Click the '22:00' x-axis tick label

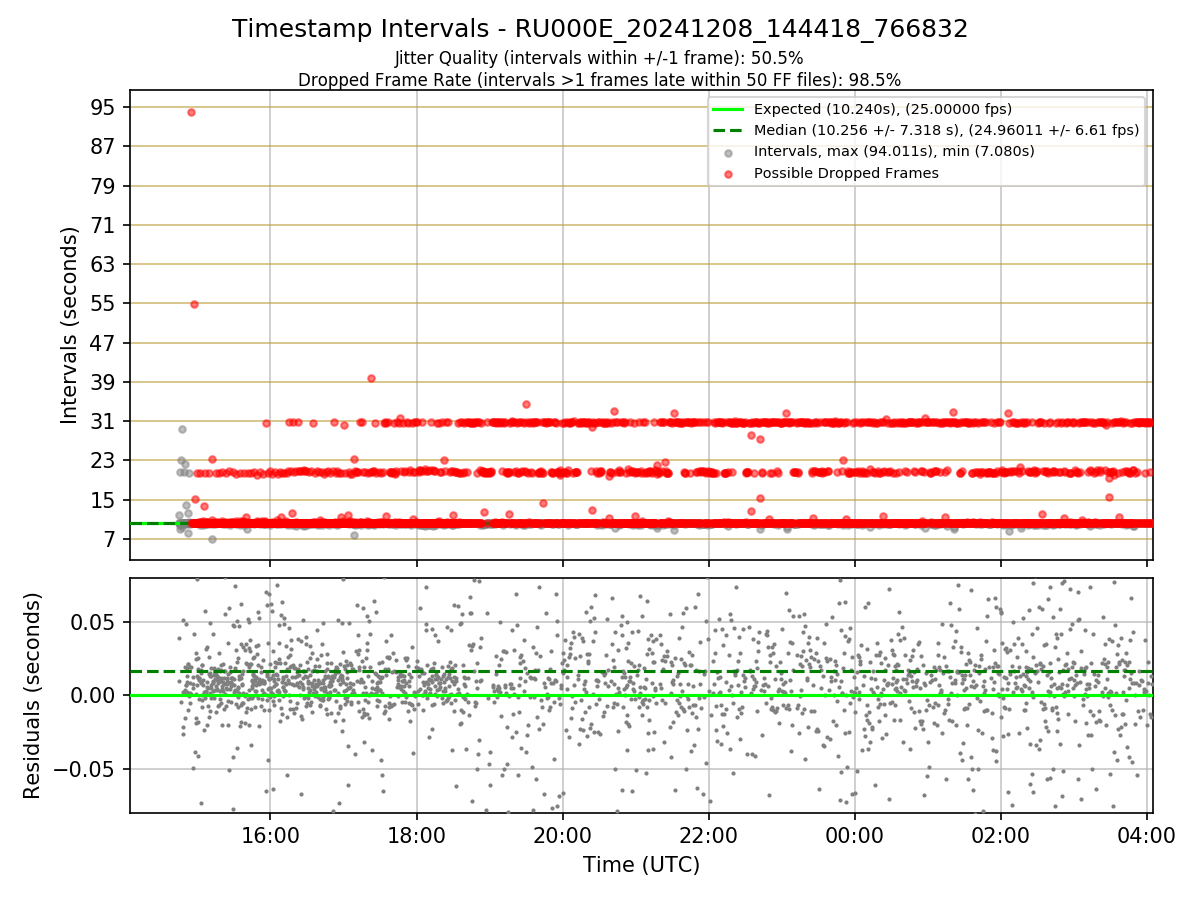pos(709,834)
